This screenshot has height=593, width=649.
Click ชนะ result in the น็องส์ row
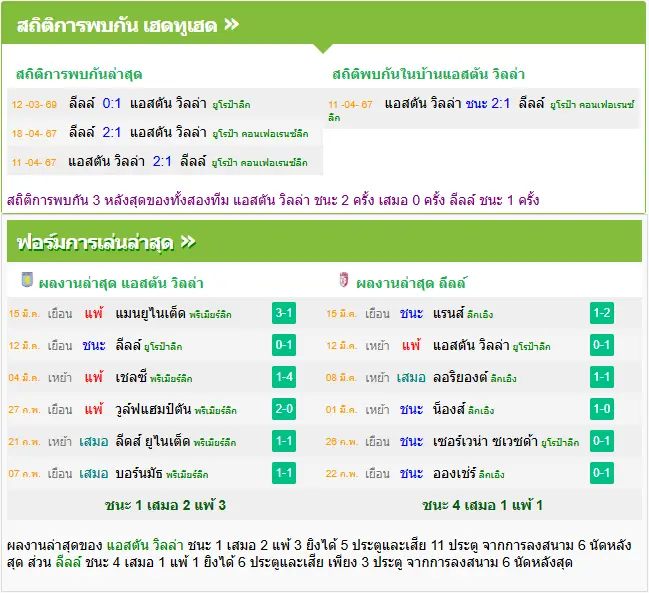click(x=411, y=409)
